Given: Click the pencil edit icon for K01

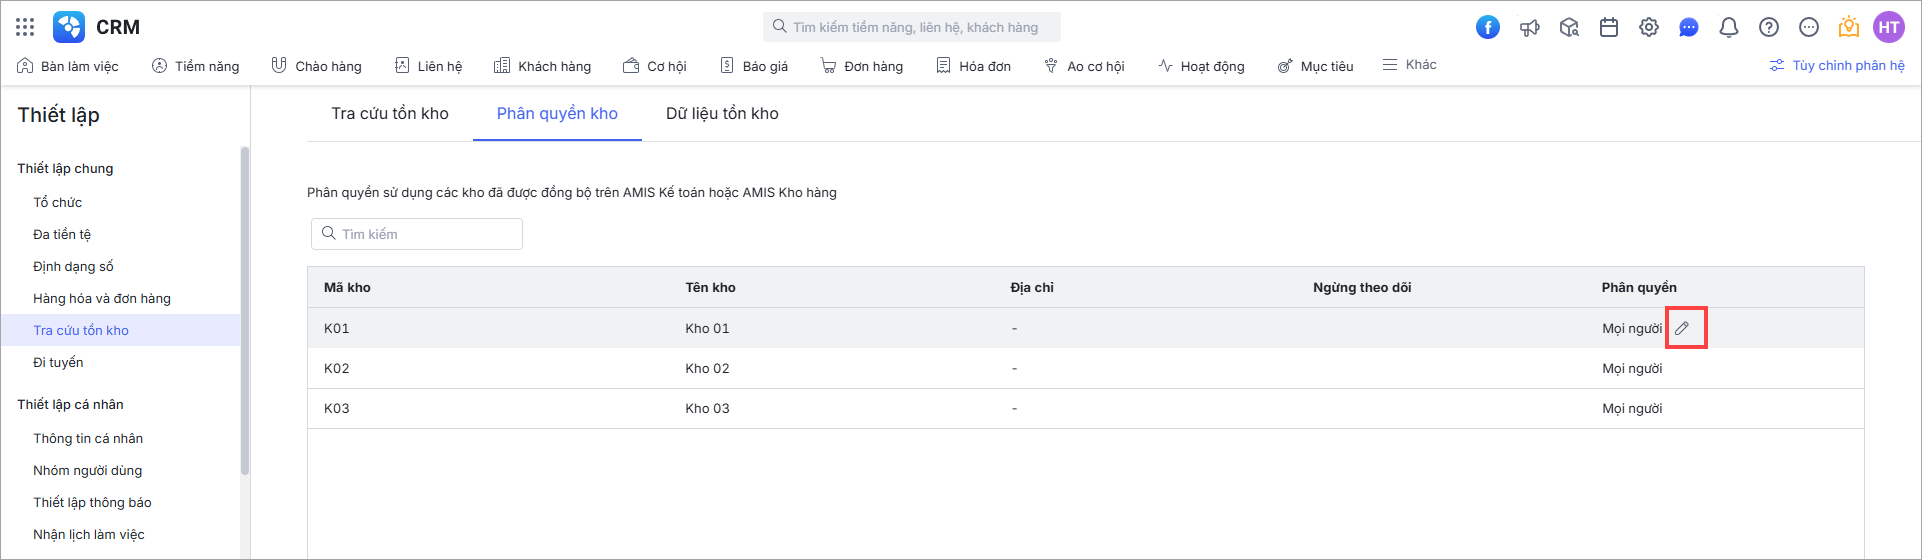Looking at the screenshot, I should click(1682, 328).
